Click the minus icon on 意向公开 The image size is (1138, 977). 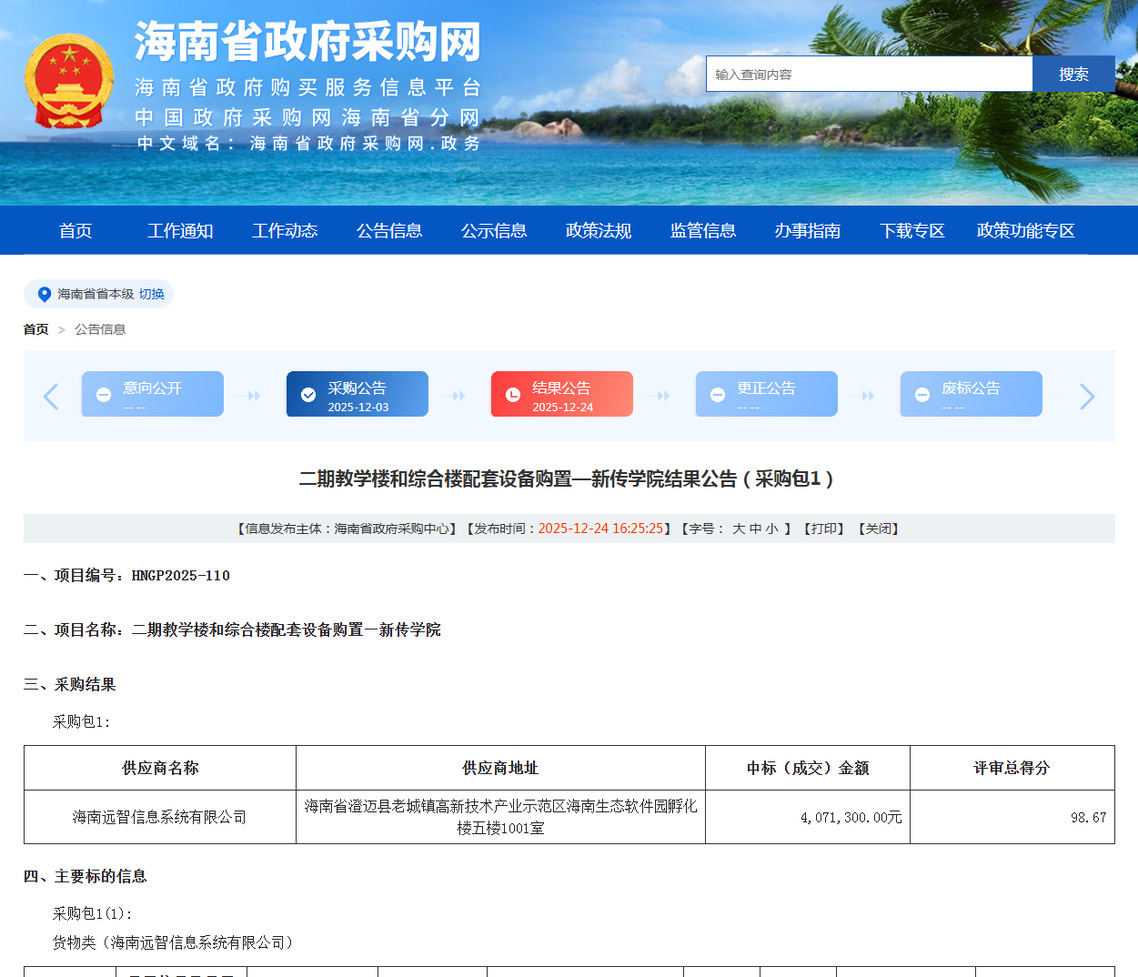tap(103, 395)
